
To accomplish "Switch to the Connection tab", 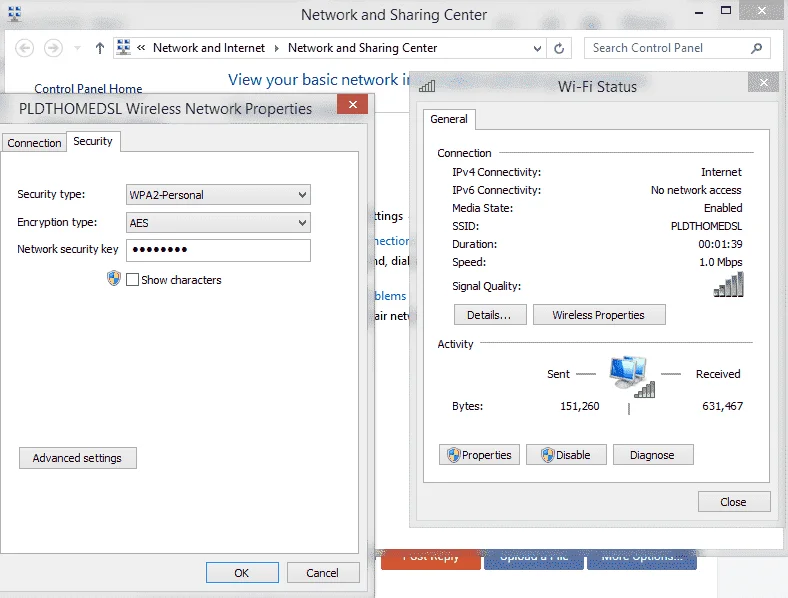I will 34,143.
